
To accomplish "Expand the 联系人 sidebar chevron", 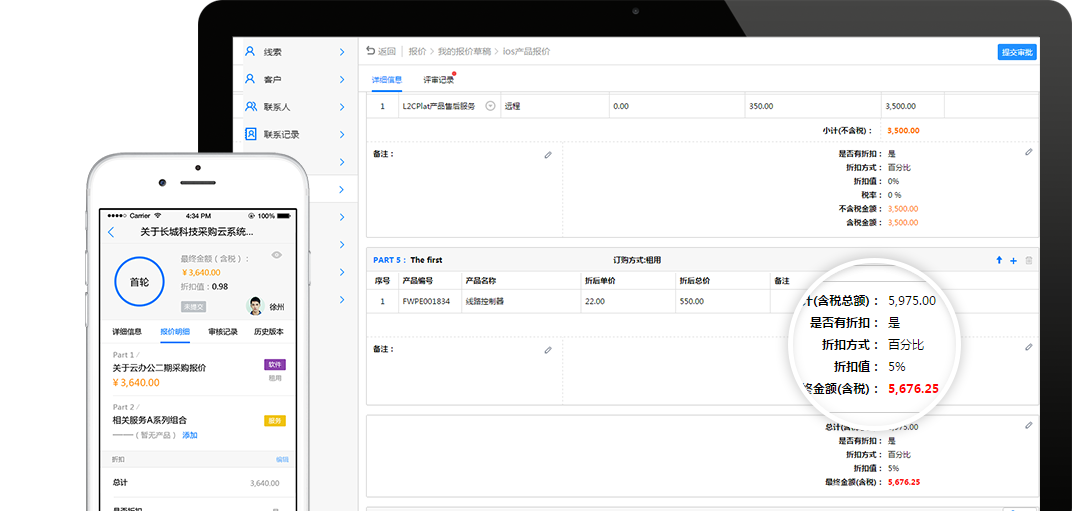I will pos(342,107).
